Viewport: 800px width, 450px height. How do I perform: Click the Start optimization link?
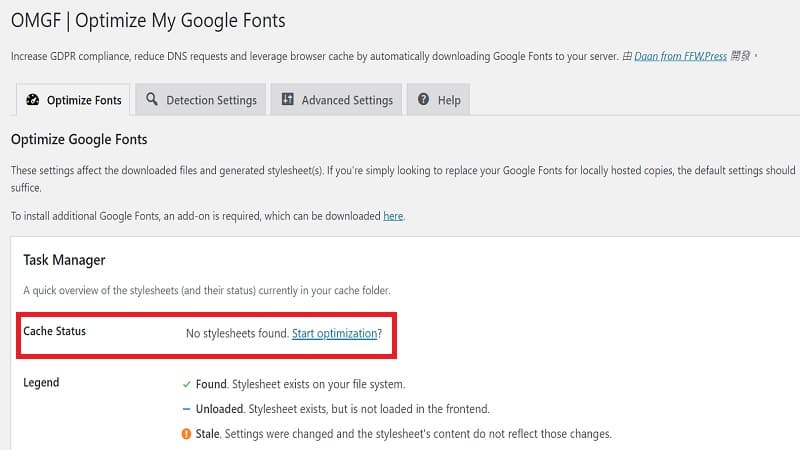pyautogui.click(x=334, y=333)
